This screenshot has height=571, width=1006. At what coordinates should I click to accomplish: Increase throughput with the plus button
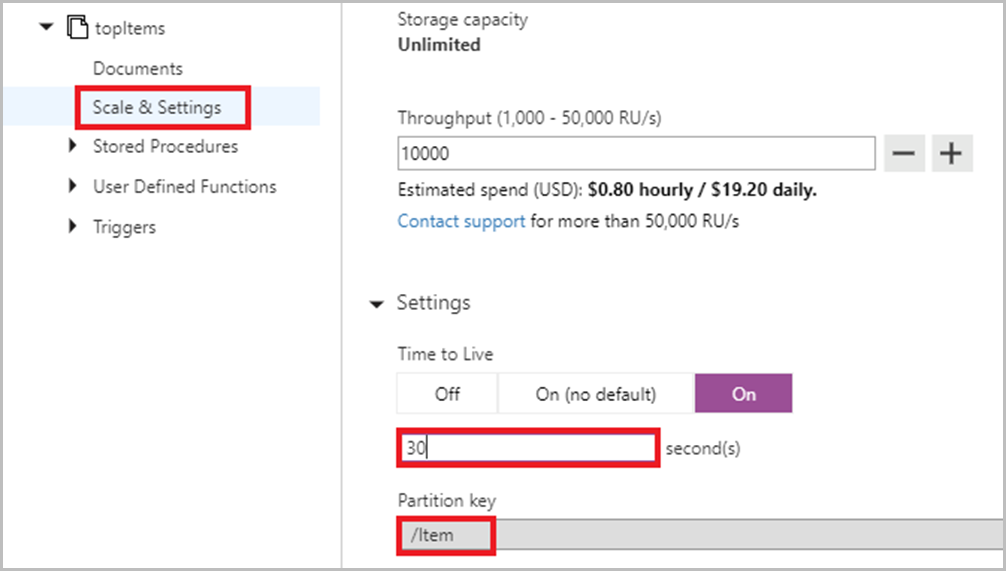click(952, 154)
